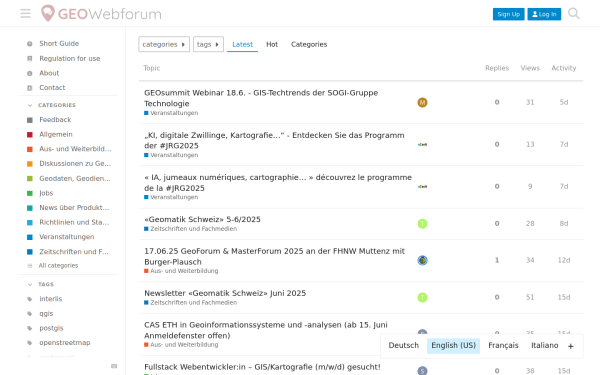Switch language to Français
This screenshot has width=600, height=375.
503,346
